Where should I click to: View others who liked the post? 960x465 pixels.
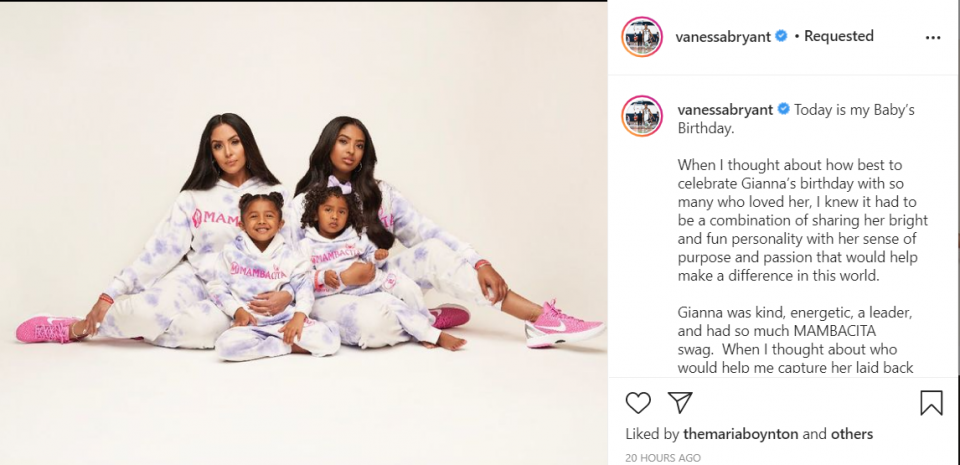tap(852, 434)
